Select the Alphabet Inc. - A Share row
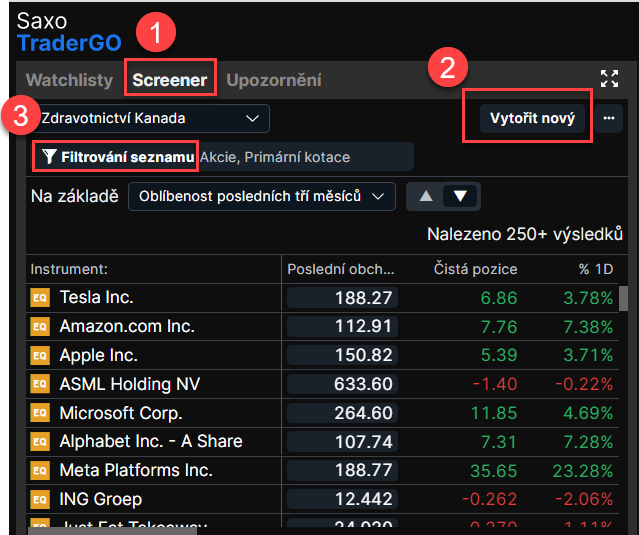The image size is (639, 535). (x=151, y=442)
